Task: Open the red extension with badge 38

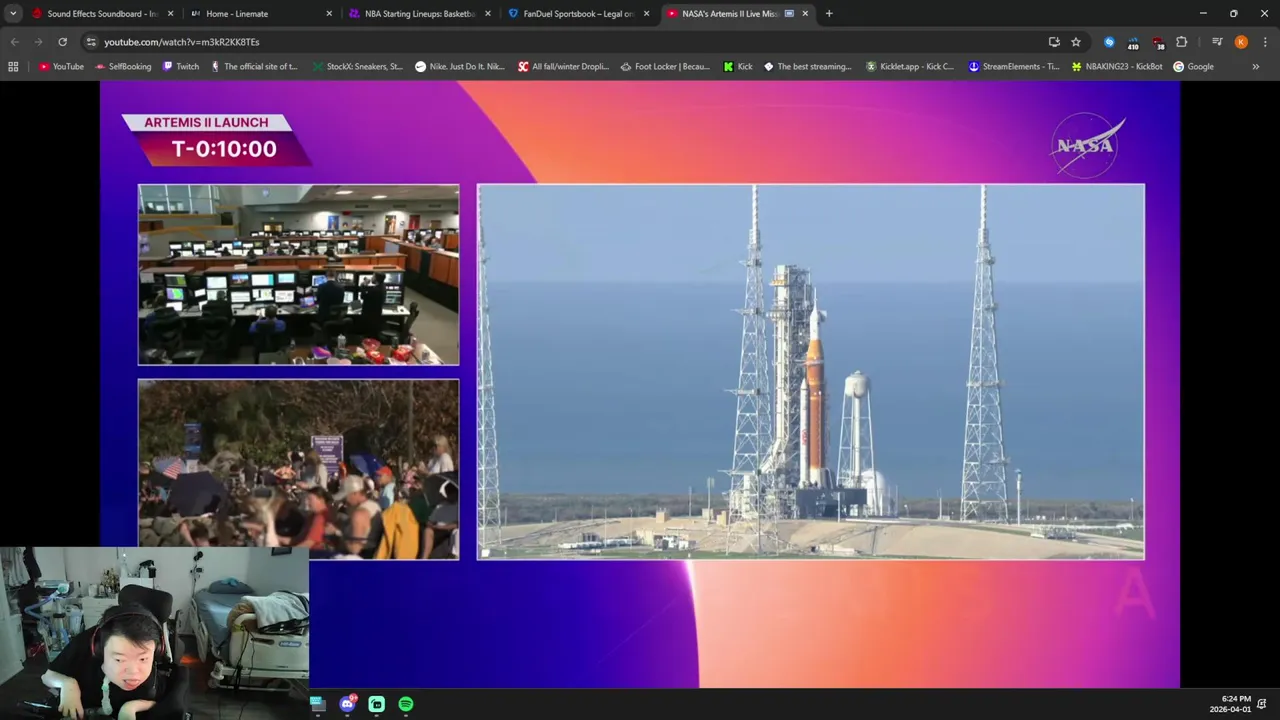Action: point(1158,42)
